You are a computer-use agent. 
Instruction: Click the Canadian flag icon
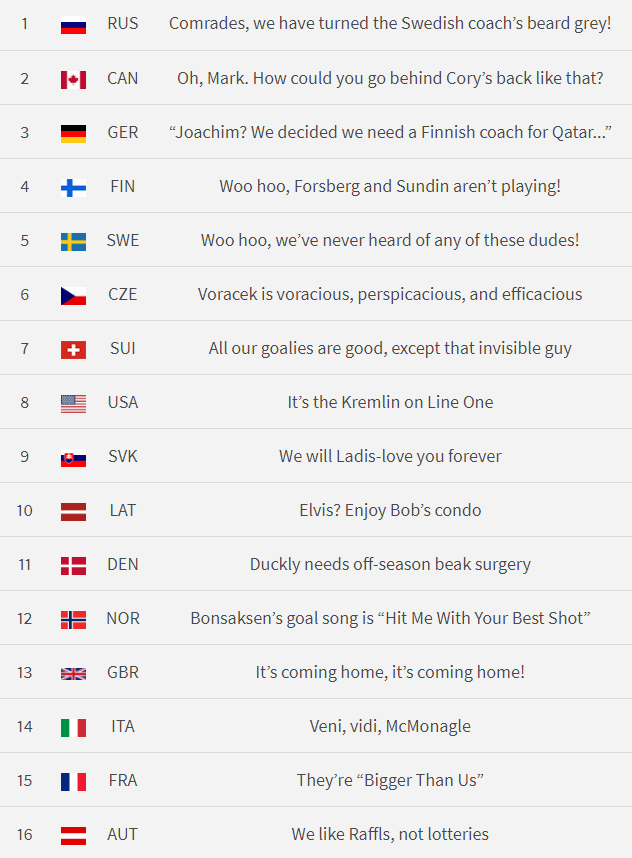73,78
